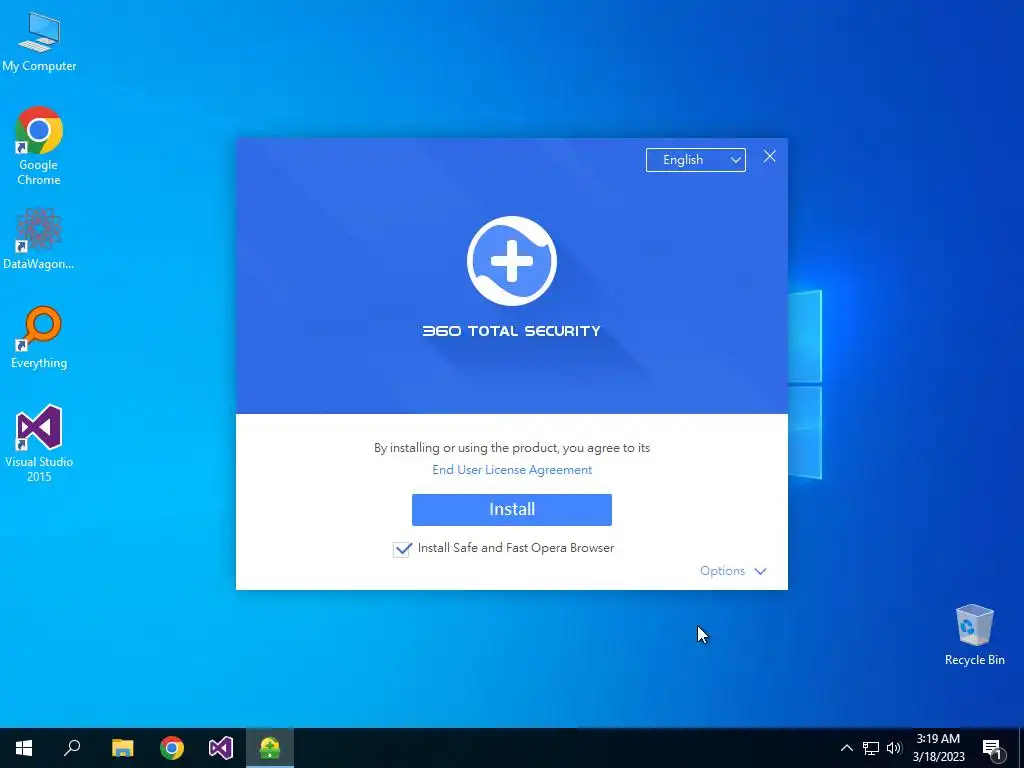The image size is (1024, 768).
Task: Open File Explorer from the taskbar
Action: [x=122, y=748]
